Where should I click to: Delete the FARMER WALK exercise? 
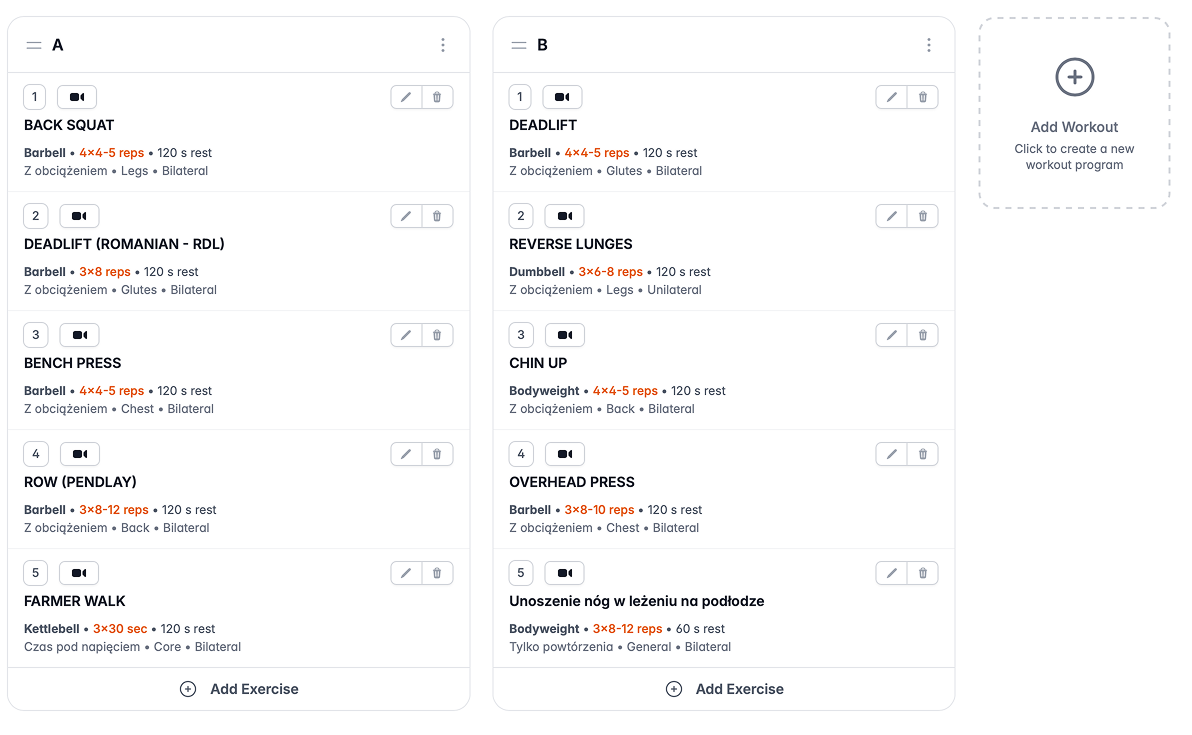[437, 573]
